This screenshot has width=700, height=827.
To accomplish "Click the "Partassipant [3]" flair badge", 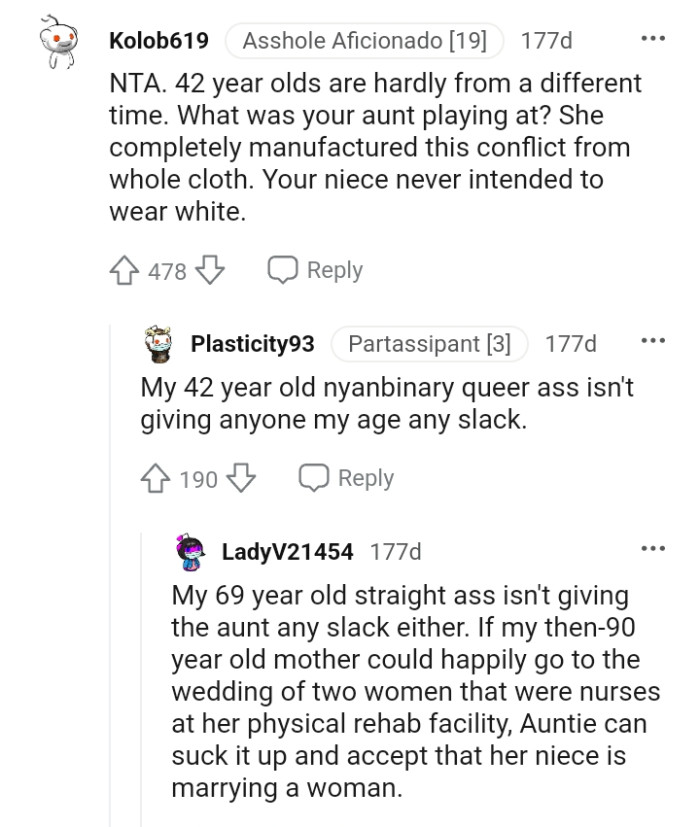I will click(429, 343).
